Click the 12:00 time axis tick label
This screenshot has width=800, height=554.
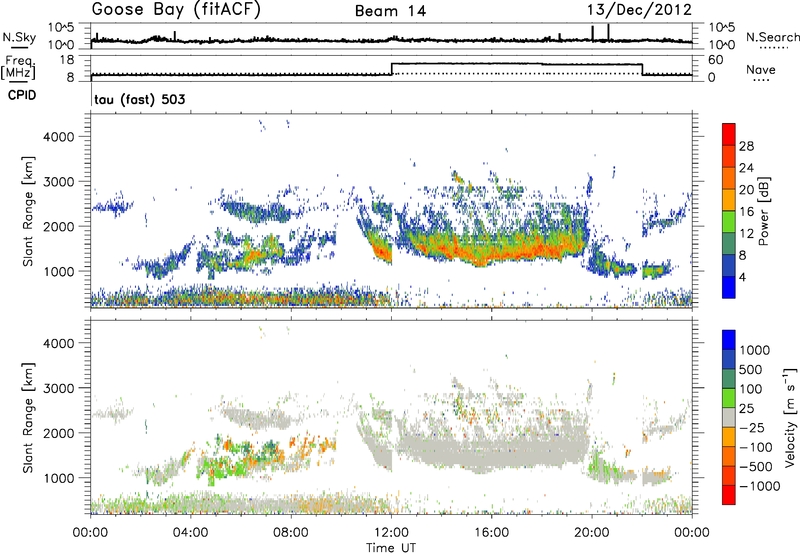[x=391, y=533]
